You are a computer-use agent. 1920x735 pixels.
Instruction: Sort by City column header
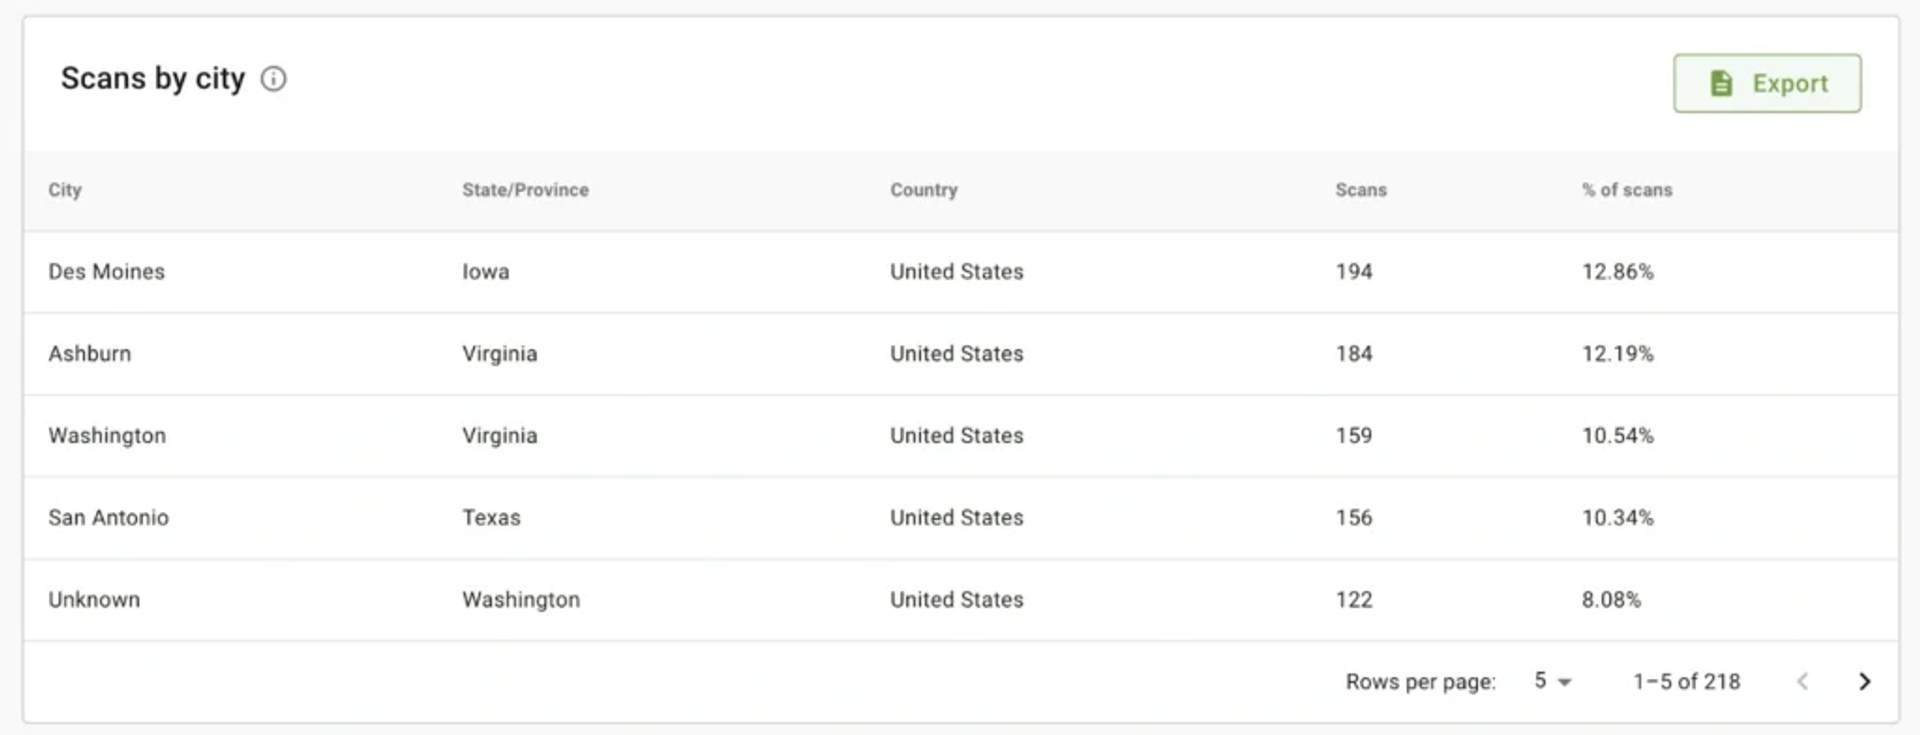(x=65, y=190)
